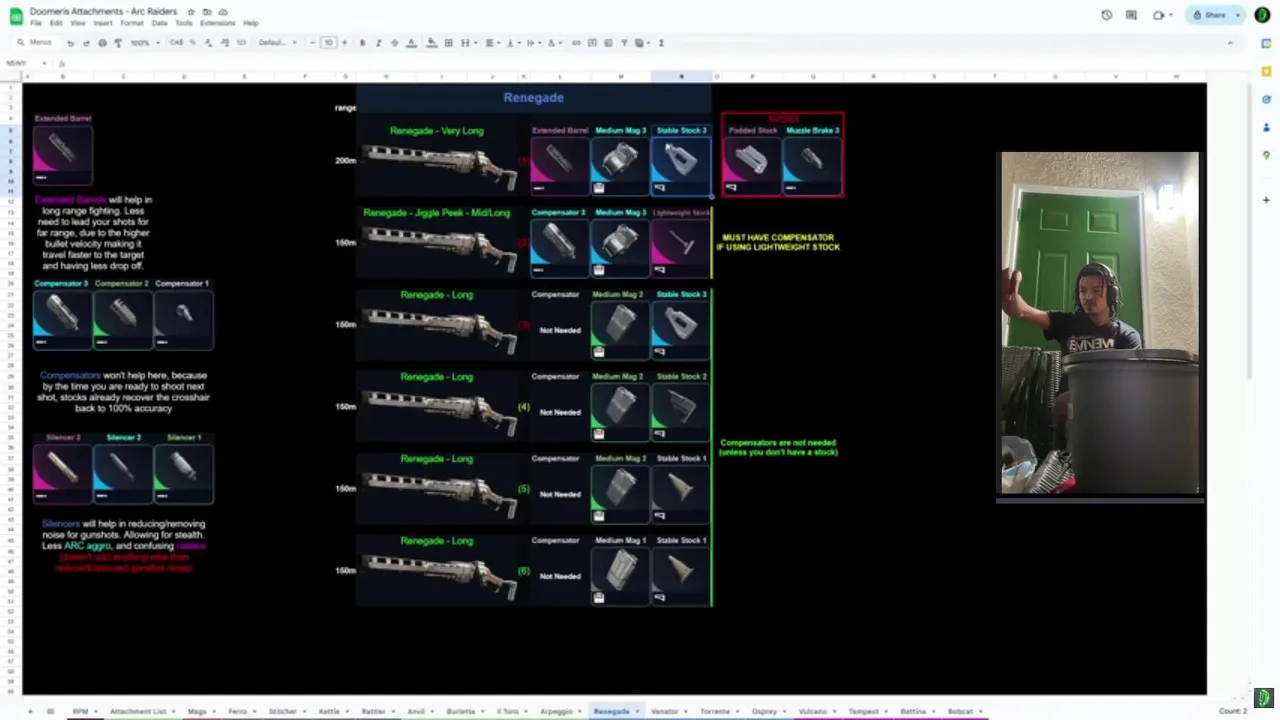Open the font family dropdown
1280x720 pixels.
(277, 43)
